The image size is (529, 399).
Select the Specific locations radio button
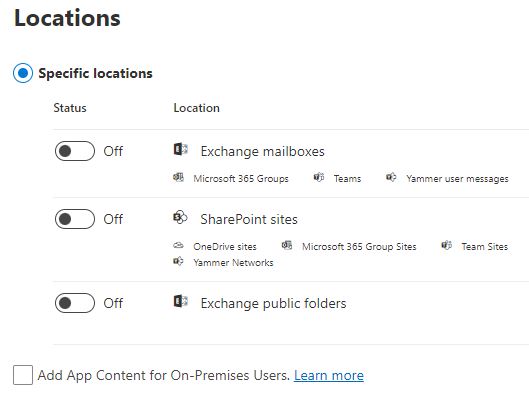pyautogui.click(x=23, y=73)
